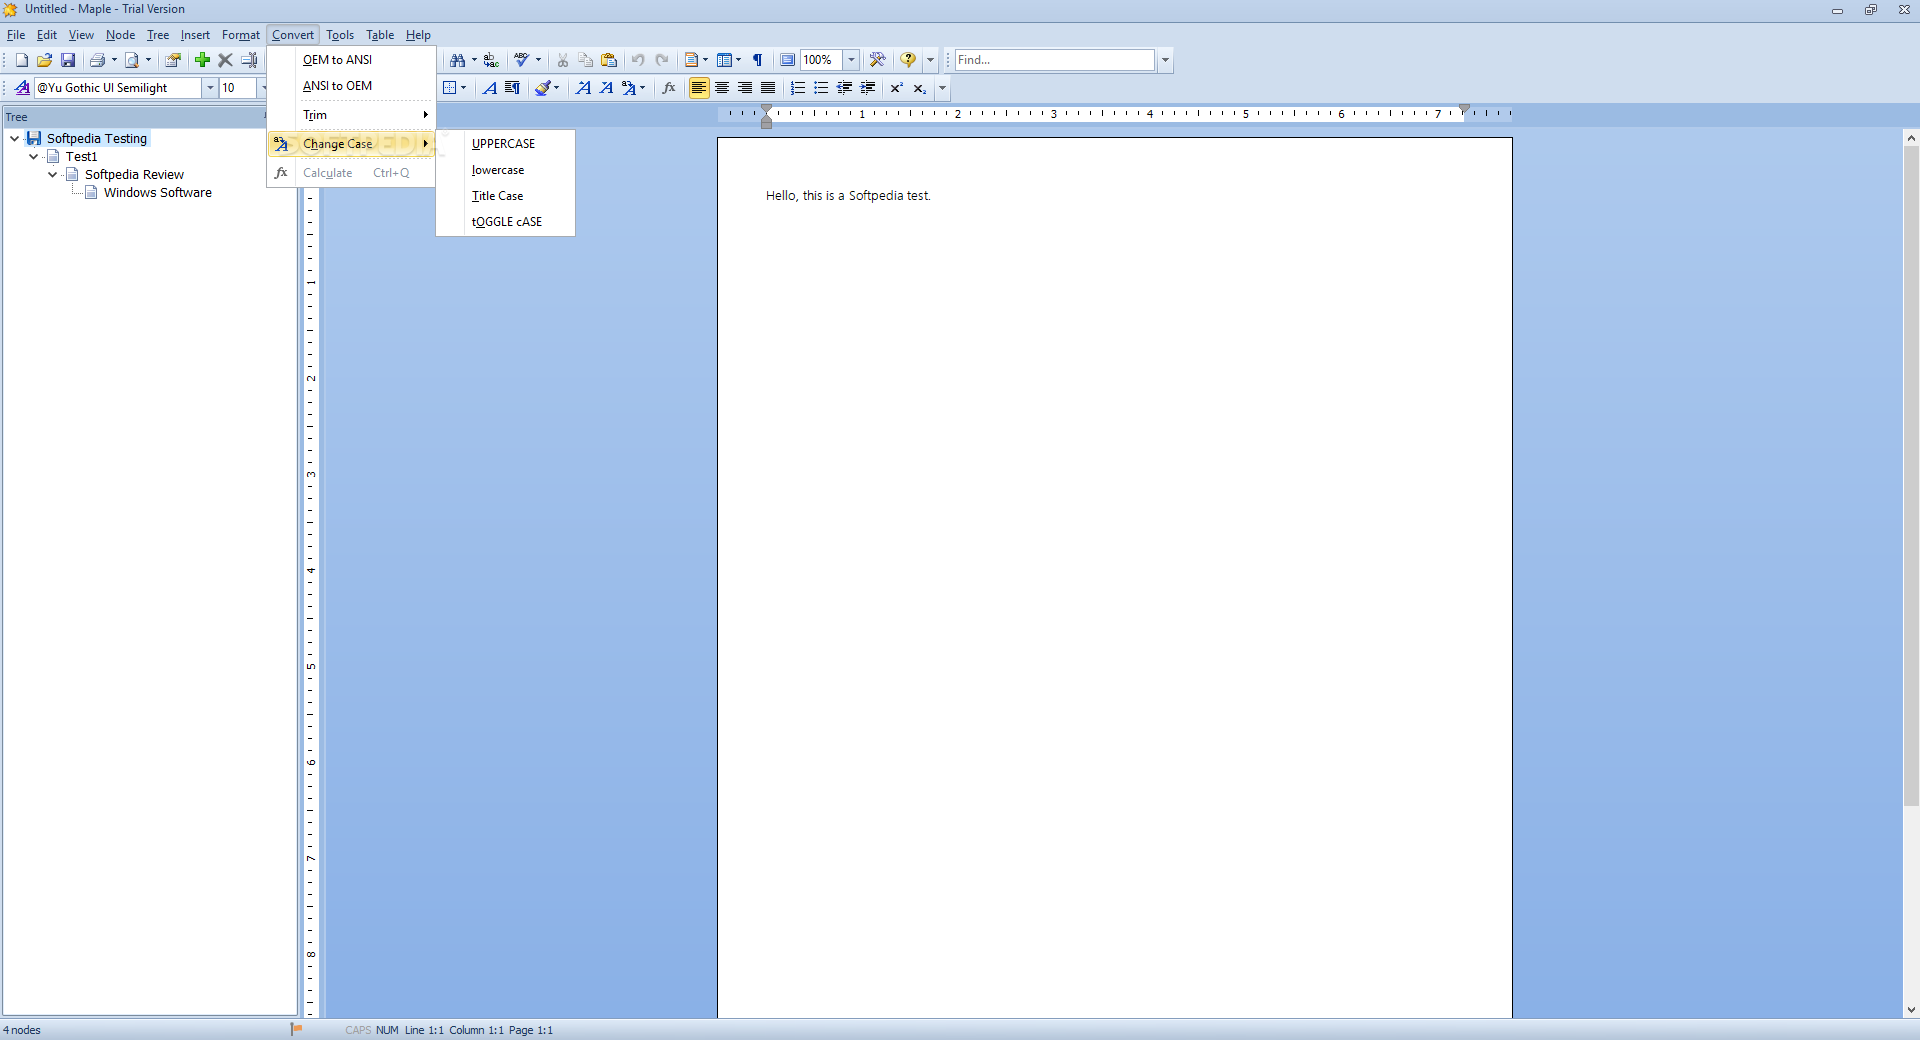Viewport: 1920px width, 1040px height.
Task: Select Softpedia Review tree node
Action: pyautogui.click(x=134, y=175)
